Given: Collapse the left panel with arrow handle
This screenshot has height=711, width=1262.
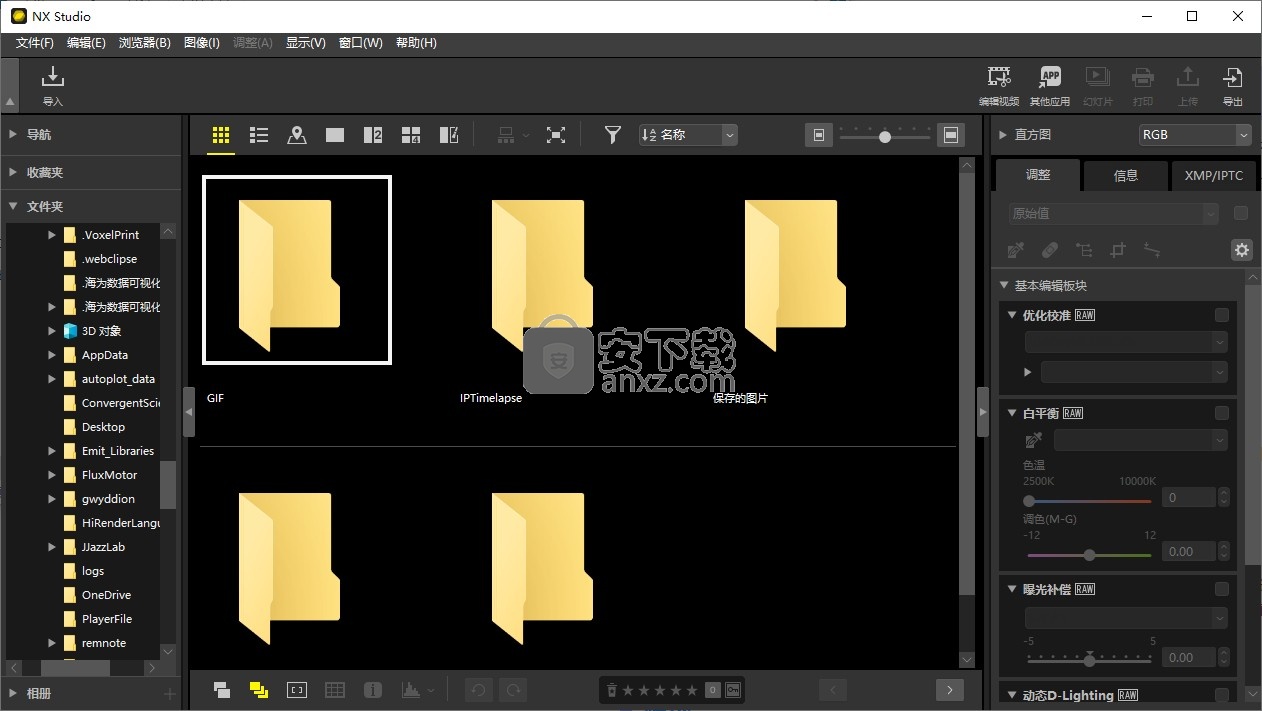Looking at the screenshot, I should (189, 412).
